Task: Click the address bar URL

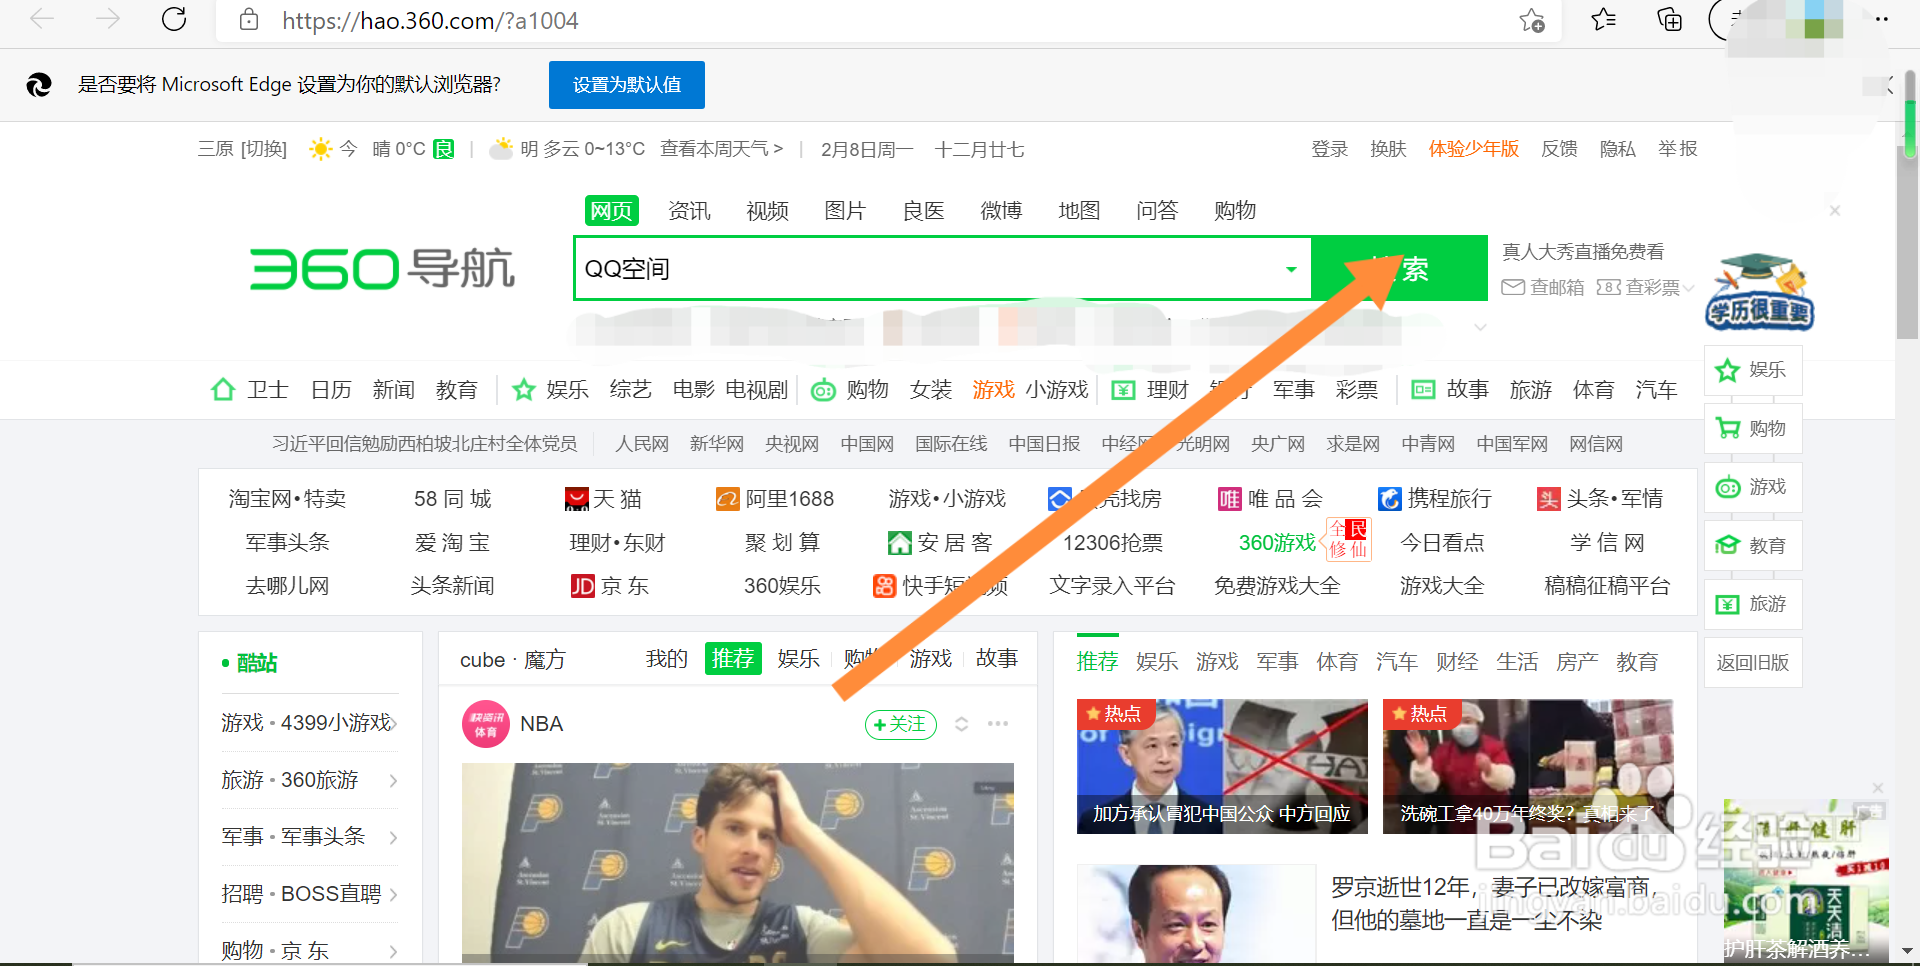Action: [430, 20]
